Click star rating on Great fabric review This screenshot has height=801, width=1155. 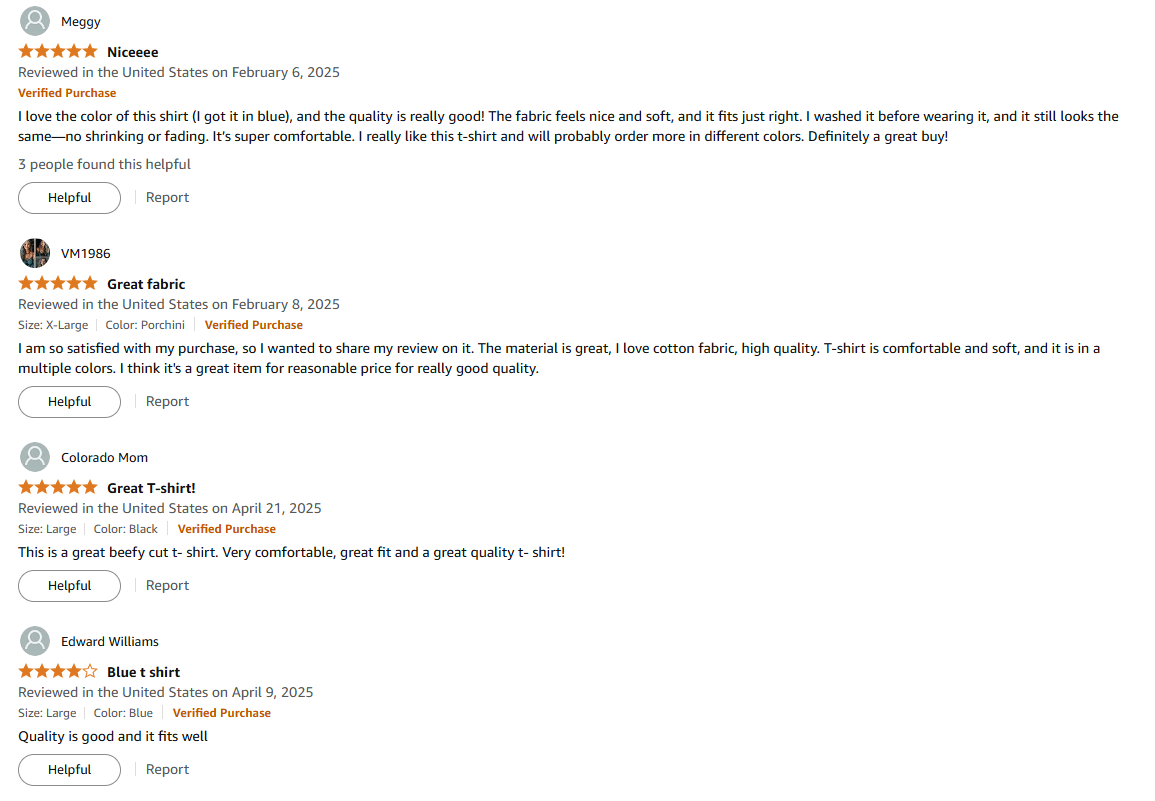57,284
